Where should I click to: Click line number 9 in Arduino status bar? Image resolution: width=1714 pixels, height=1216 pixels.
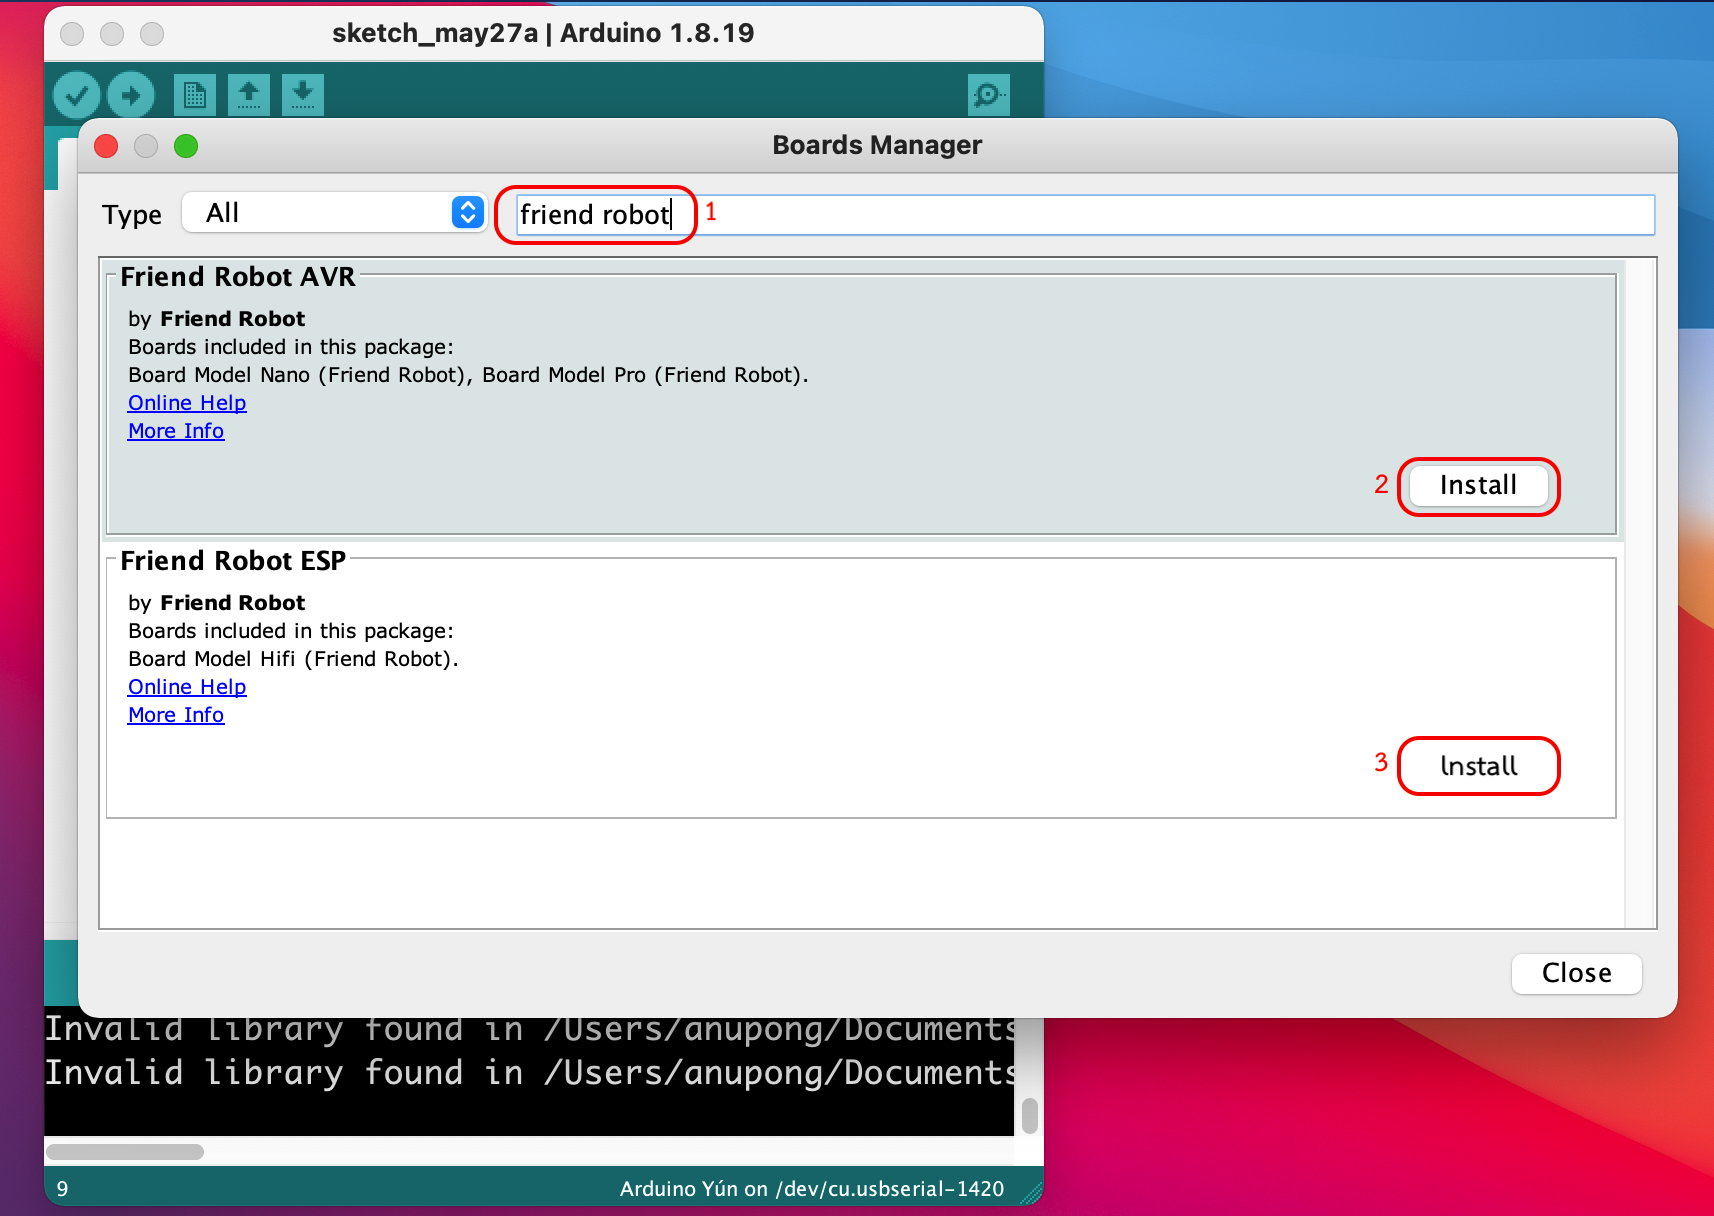tap(63, 1189)
